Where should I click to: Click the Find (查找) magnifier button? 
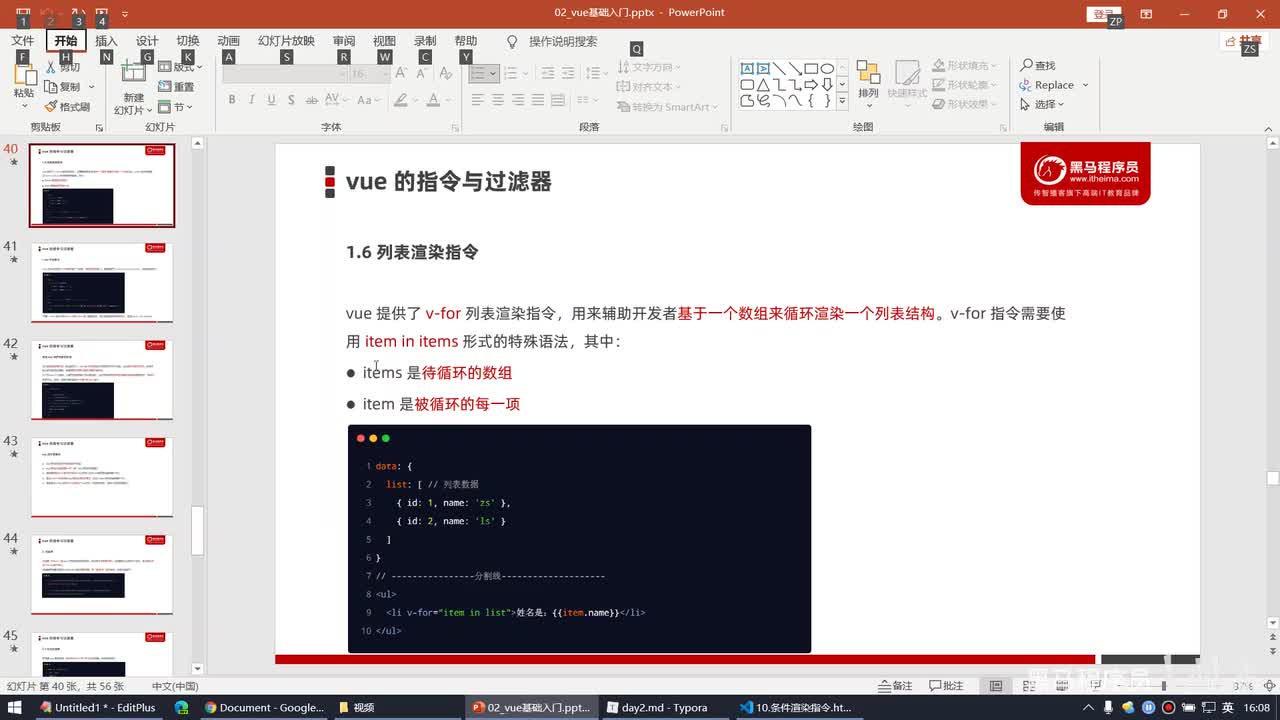pyautogui.click(x=1038, y=65)
